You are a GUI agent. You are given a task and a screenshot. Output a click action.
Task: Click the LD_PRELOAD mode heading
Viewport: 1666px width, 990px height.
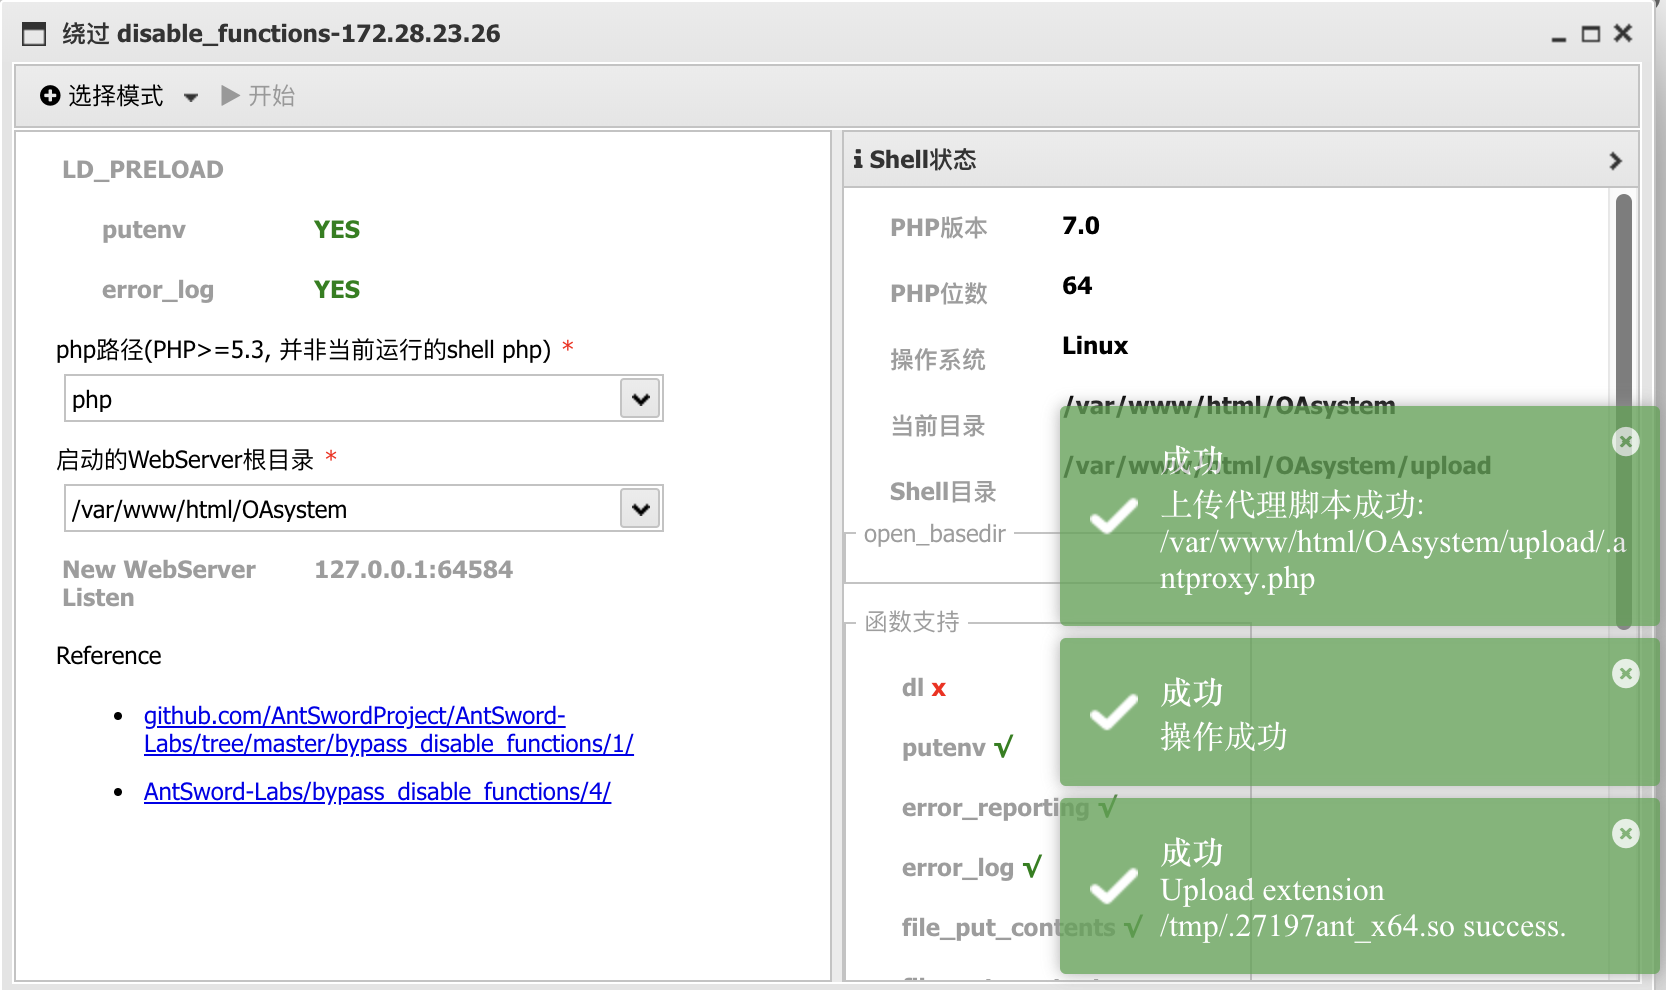click(x=143, y=170)
